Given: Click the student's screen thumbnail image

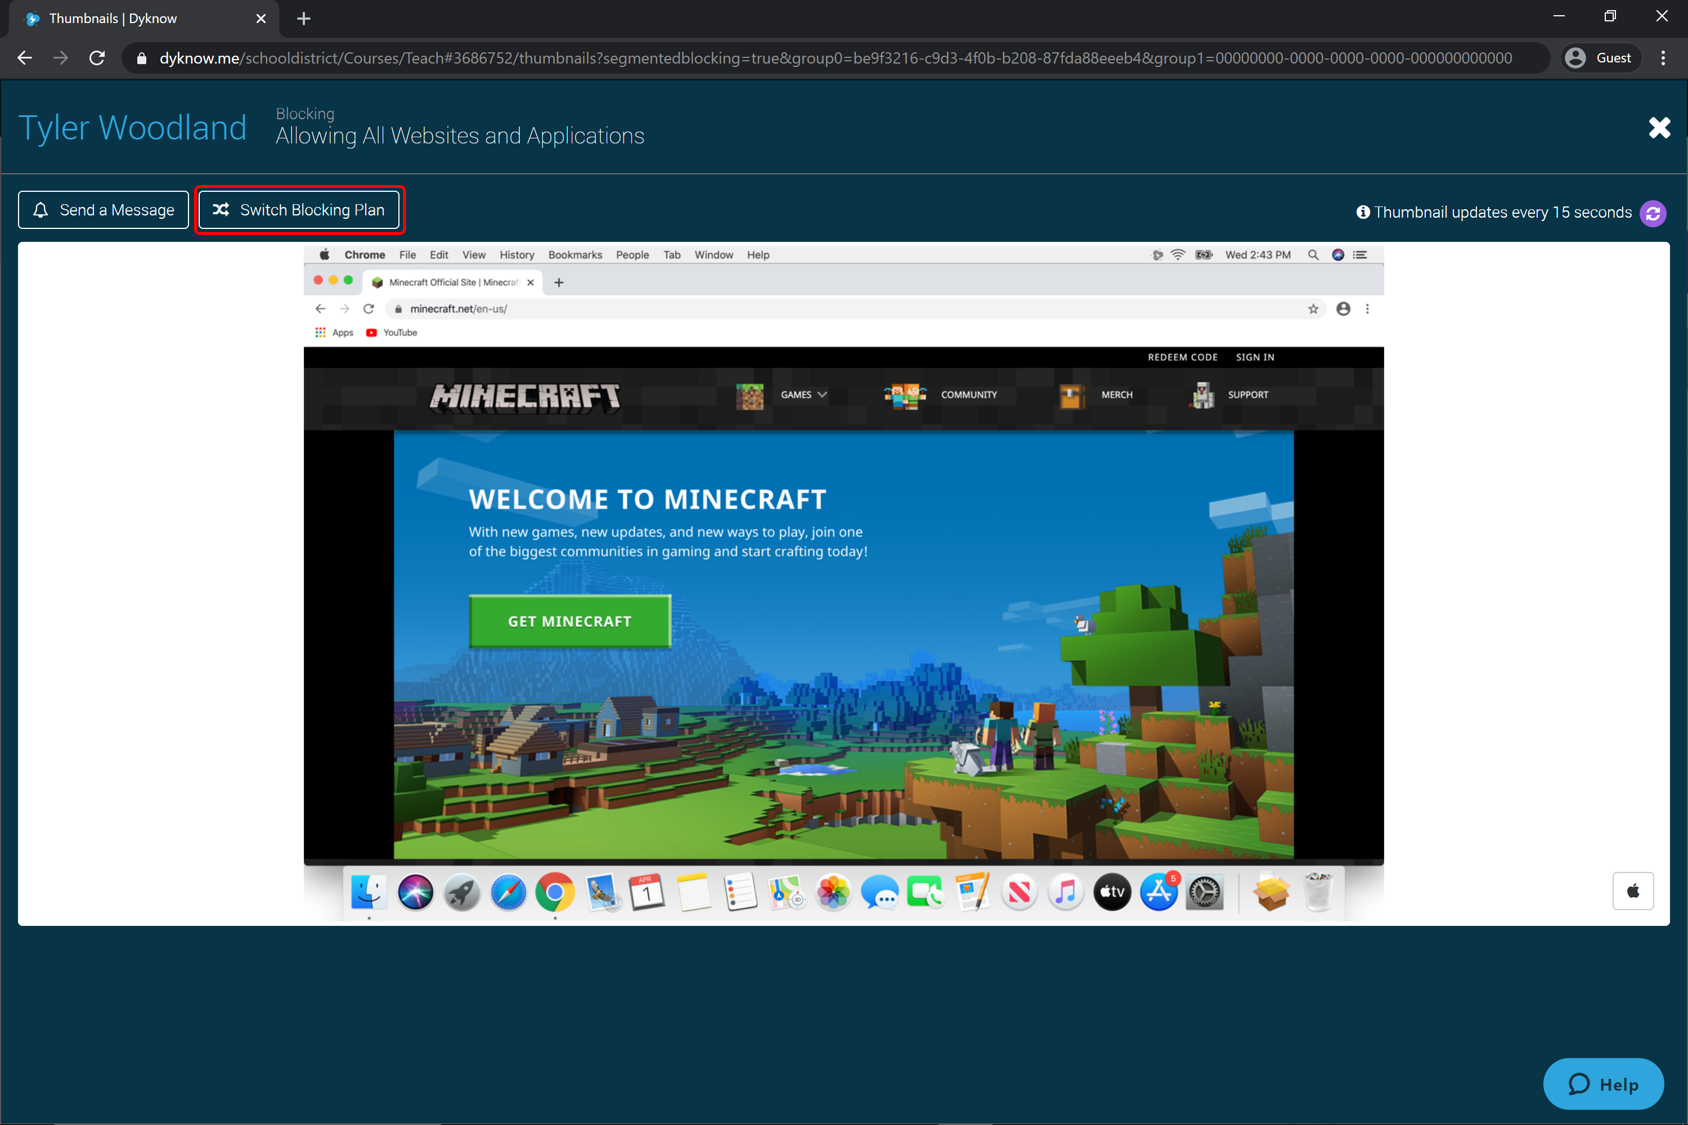Looking at the screenshot, I should 844,583.
